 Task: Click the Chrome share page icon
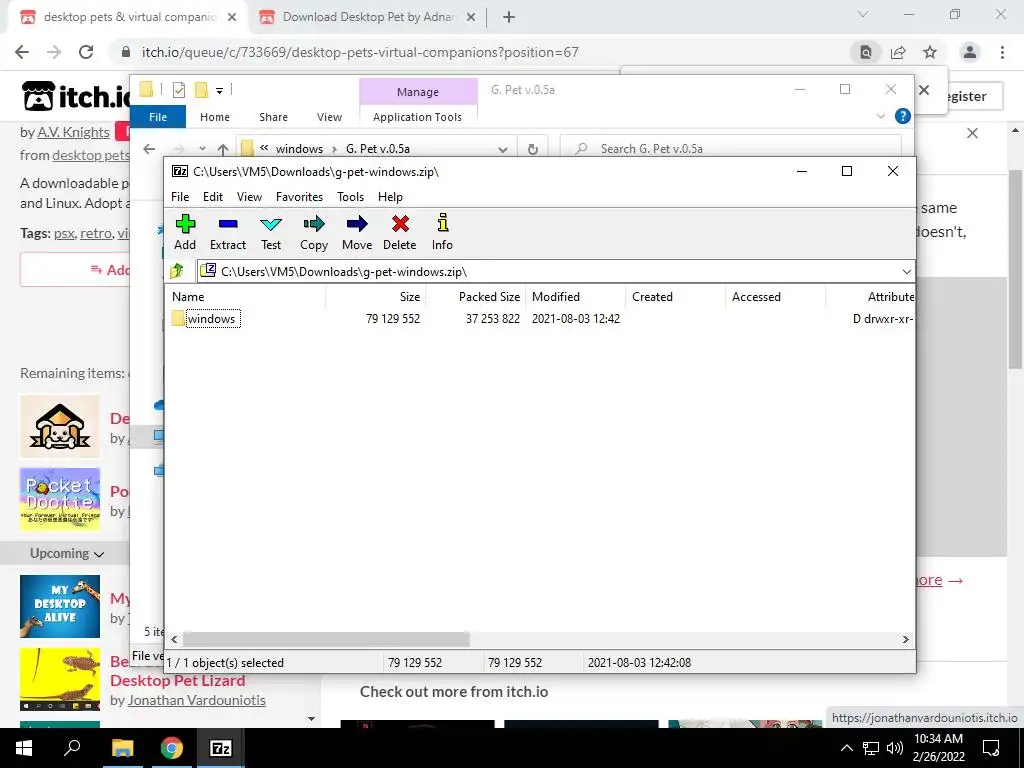[898, 52]
